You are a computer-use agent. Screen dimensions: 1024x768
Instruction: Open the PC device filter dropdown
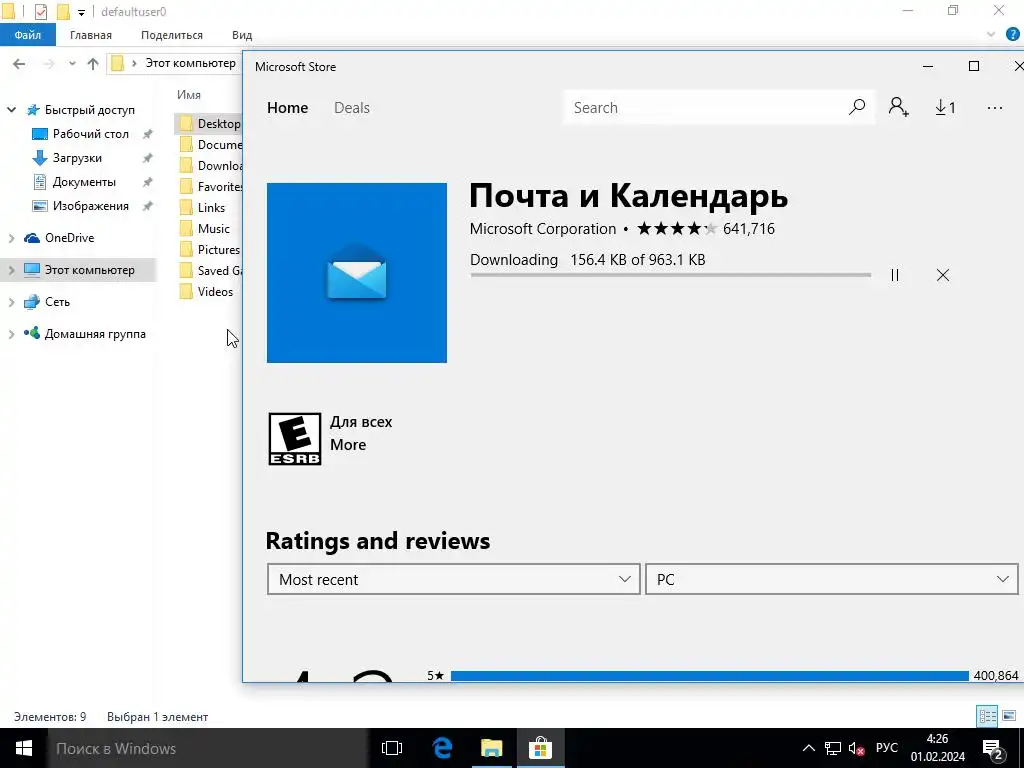pyautogui.click(x=831, y=579)
